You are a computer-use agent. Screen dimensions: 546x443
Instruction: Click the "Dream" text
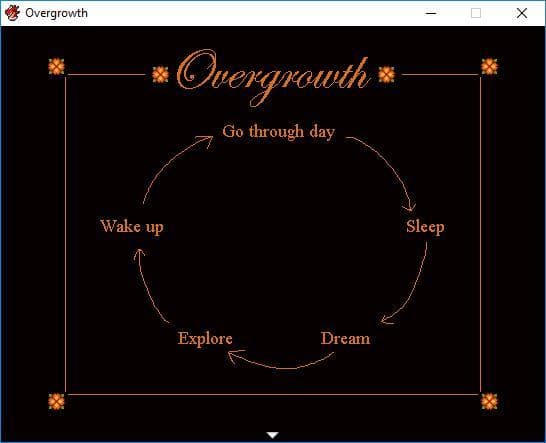[345, 338]
